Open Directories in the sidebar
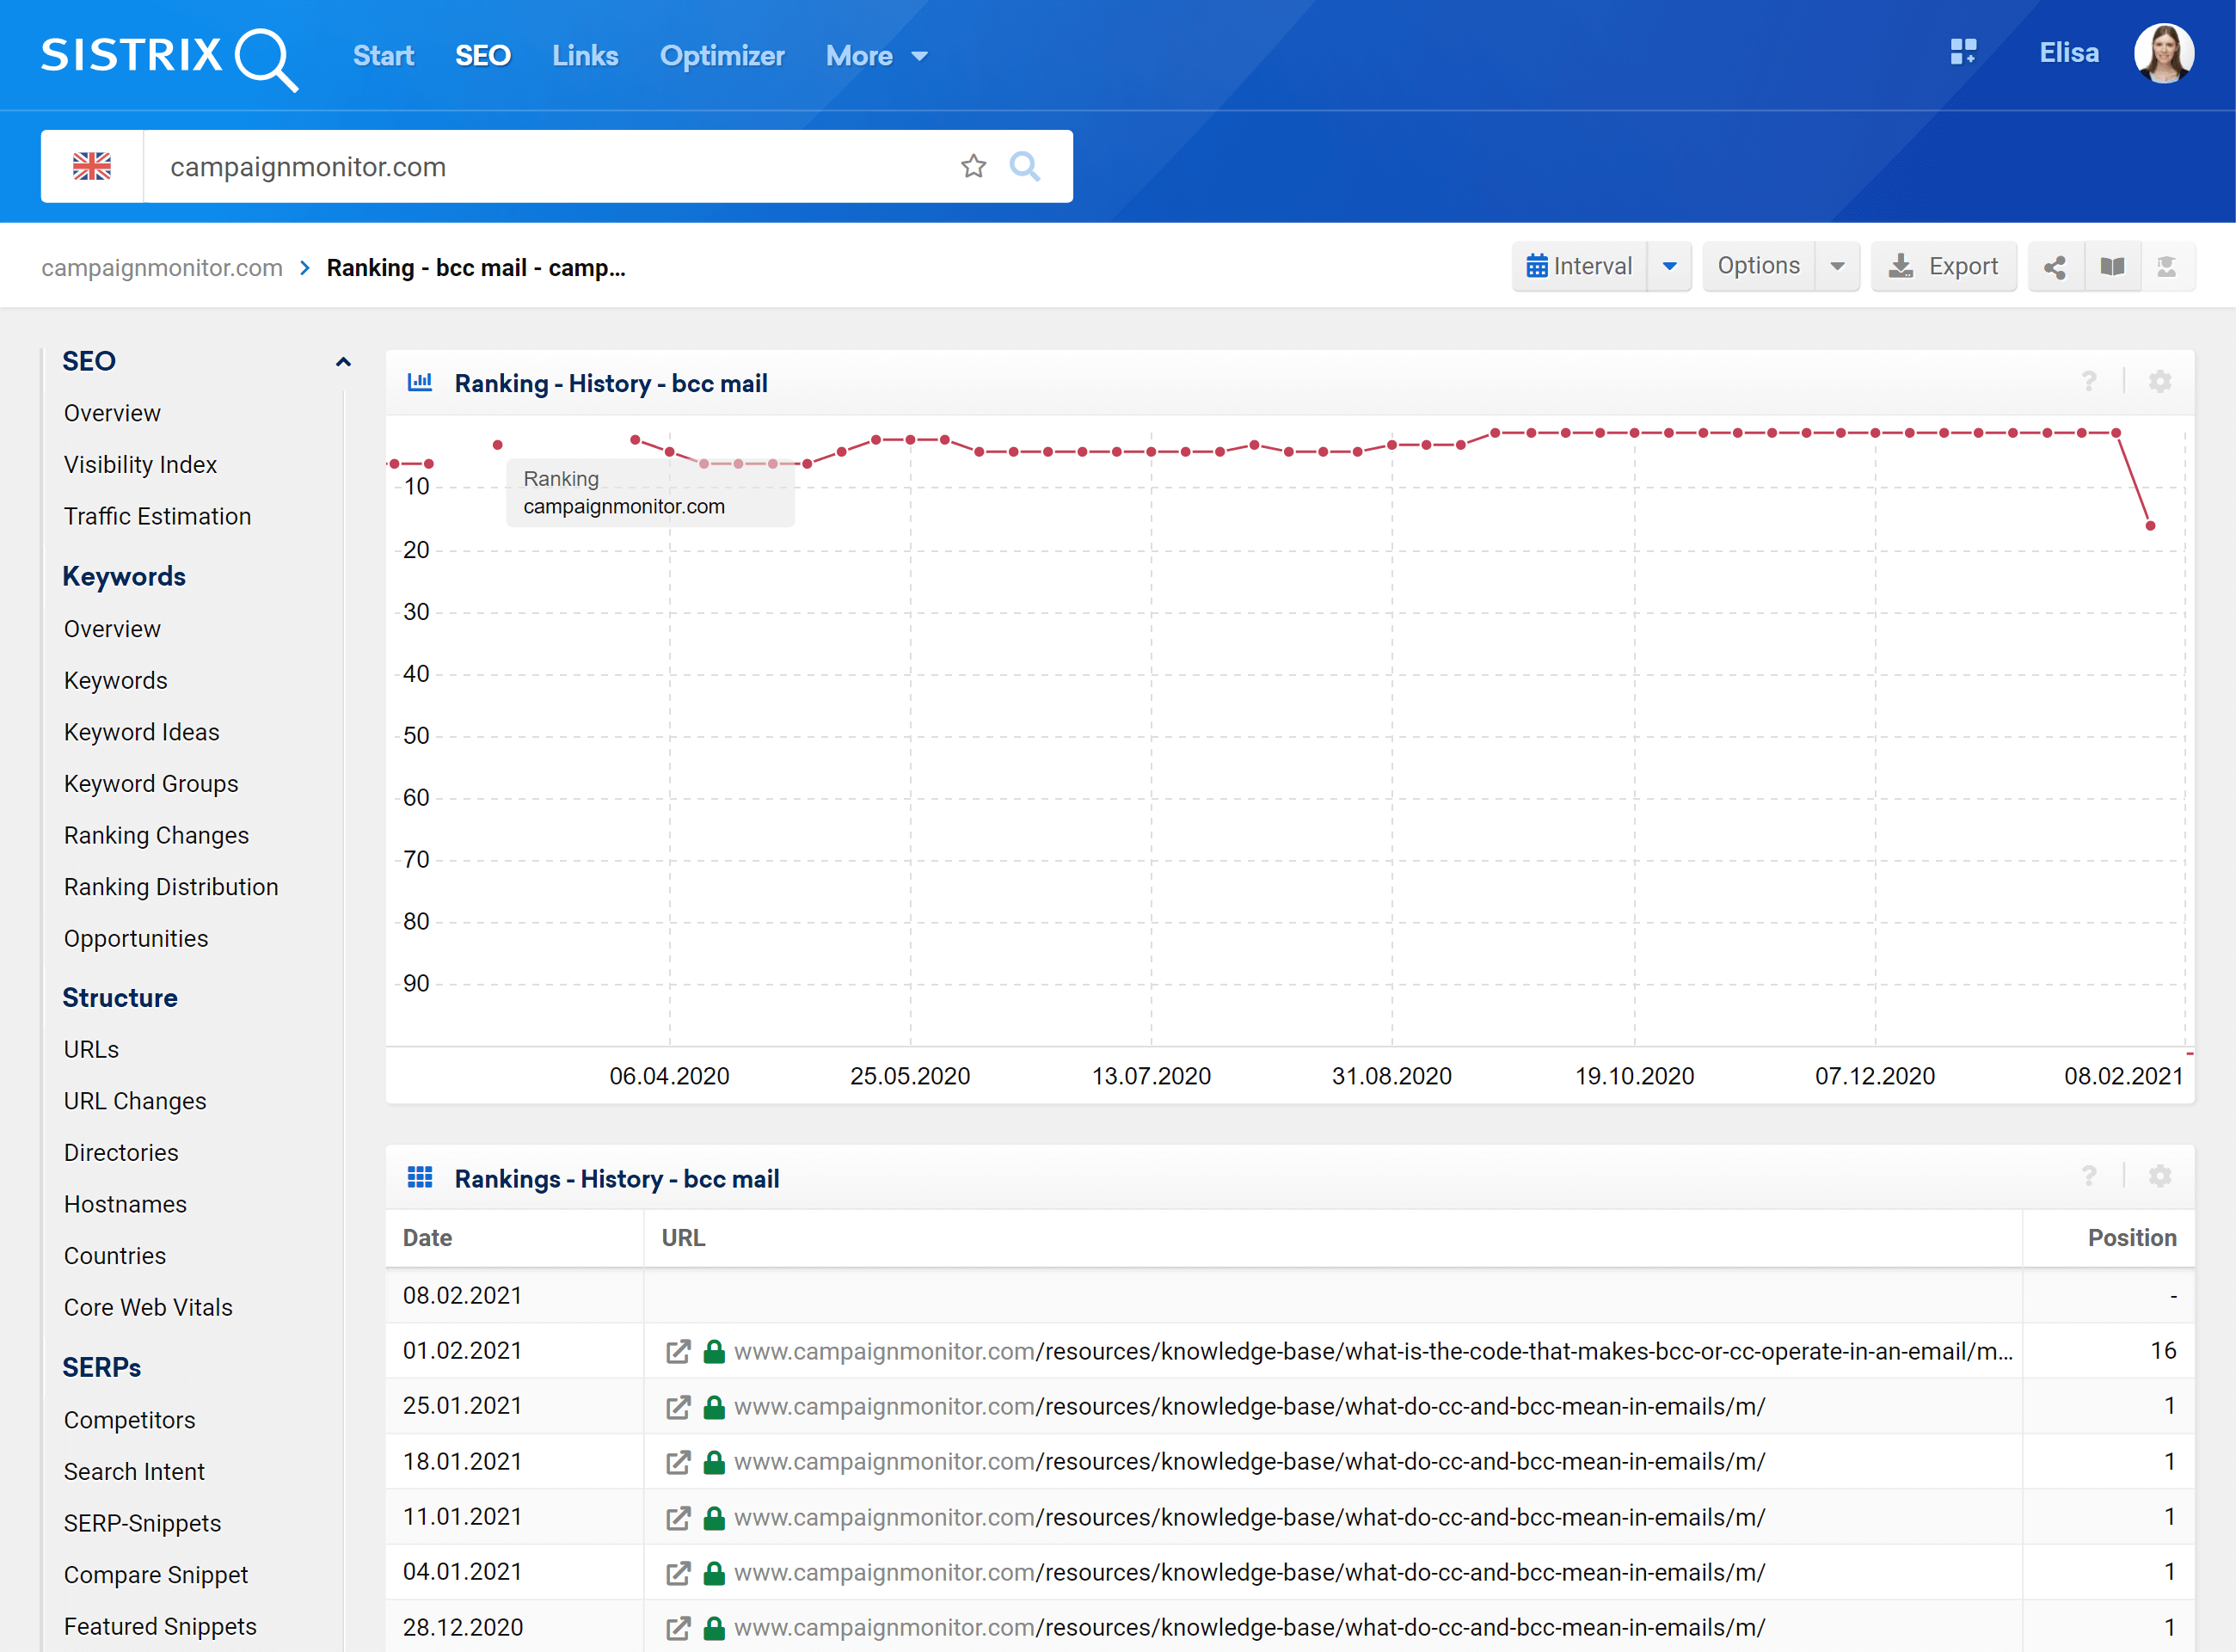Viewport: 2236px width, 1652px height. coord(121,1153)
